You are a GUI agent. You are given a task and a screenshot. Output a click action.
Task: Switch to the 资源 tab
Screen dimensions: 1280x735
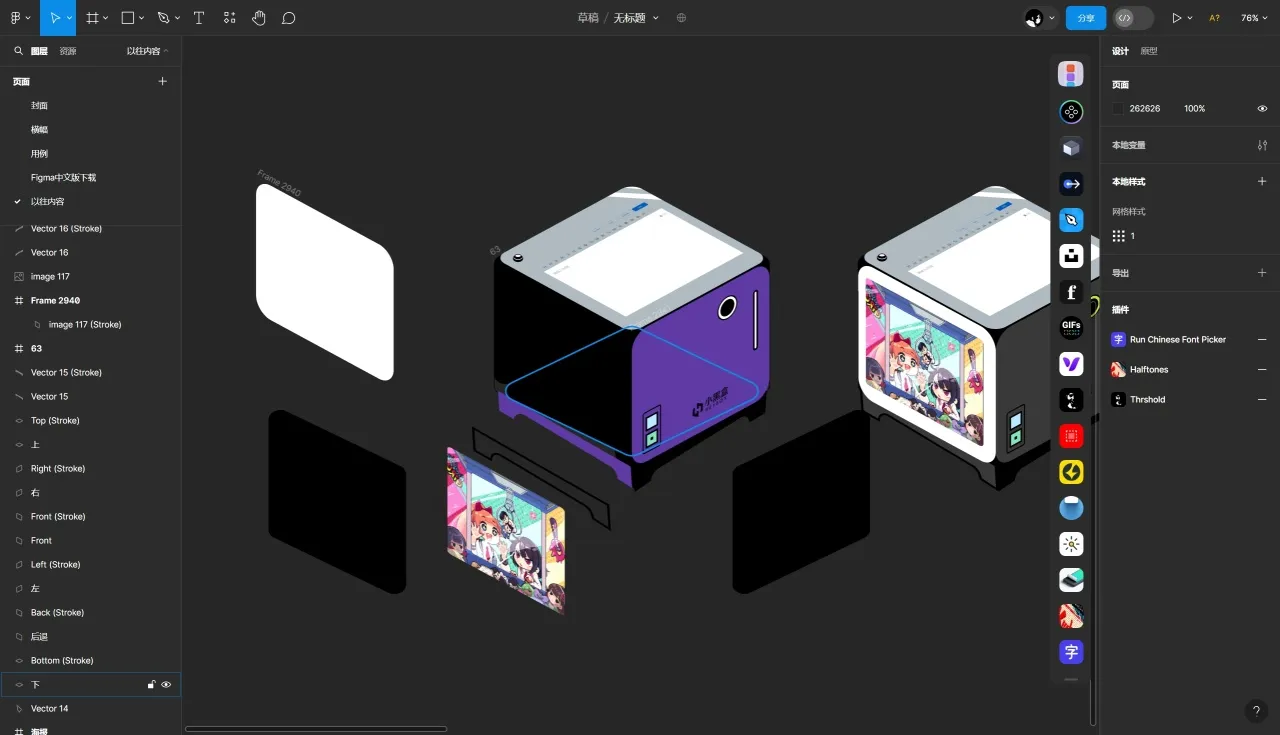(x=68, y=51)
